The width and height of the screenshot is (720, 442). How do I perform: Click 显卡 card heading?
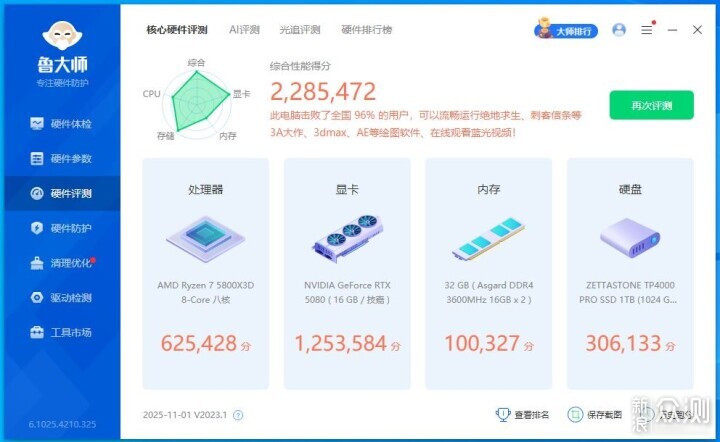(347, 189)
